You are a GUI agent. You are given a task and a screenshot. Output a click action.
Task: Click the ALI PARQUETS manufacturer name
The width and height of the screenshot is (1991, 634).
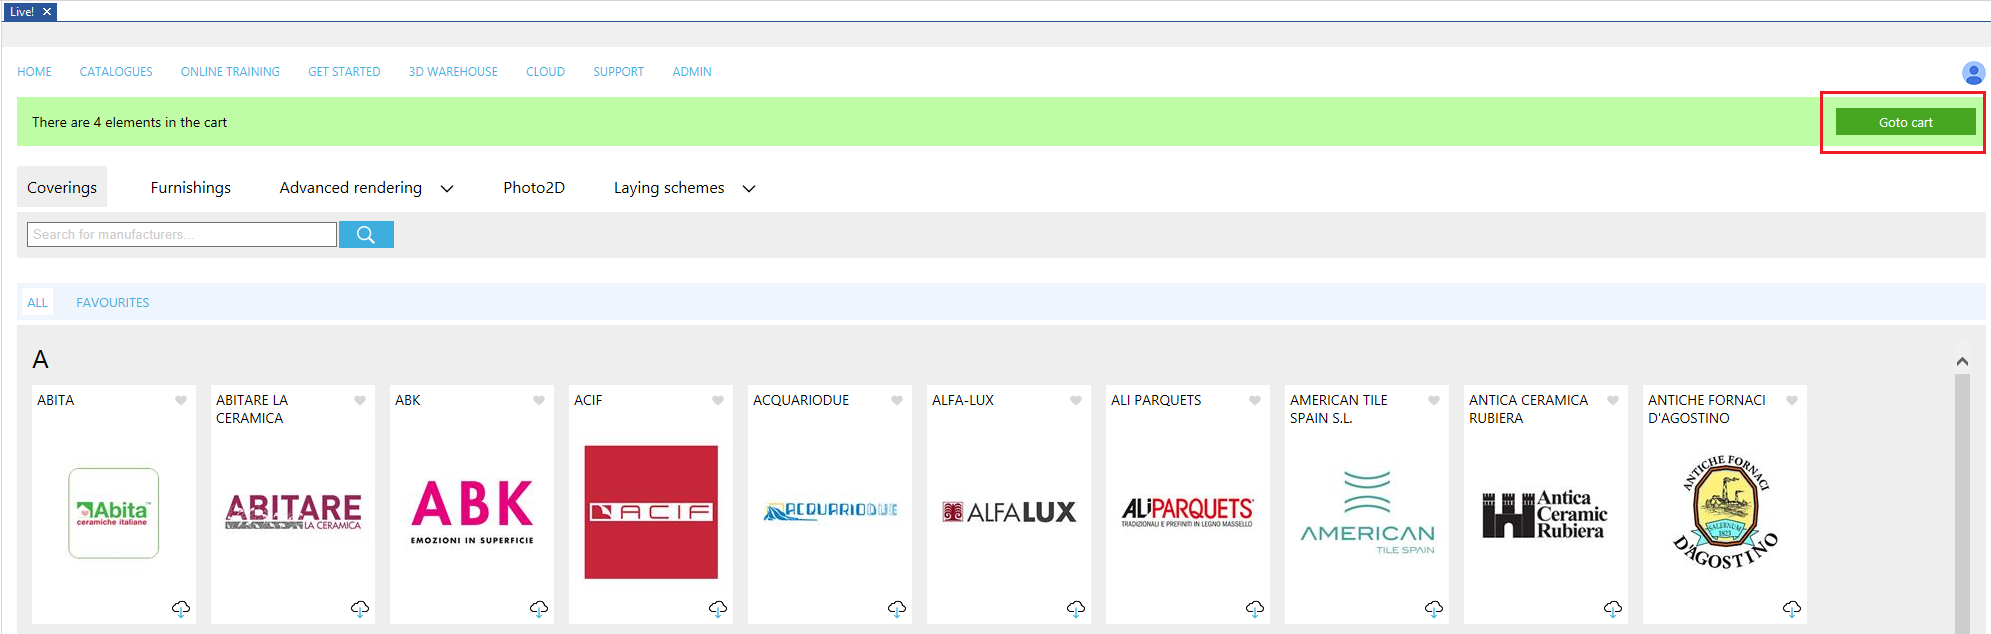[x=1156, y=400]
